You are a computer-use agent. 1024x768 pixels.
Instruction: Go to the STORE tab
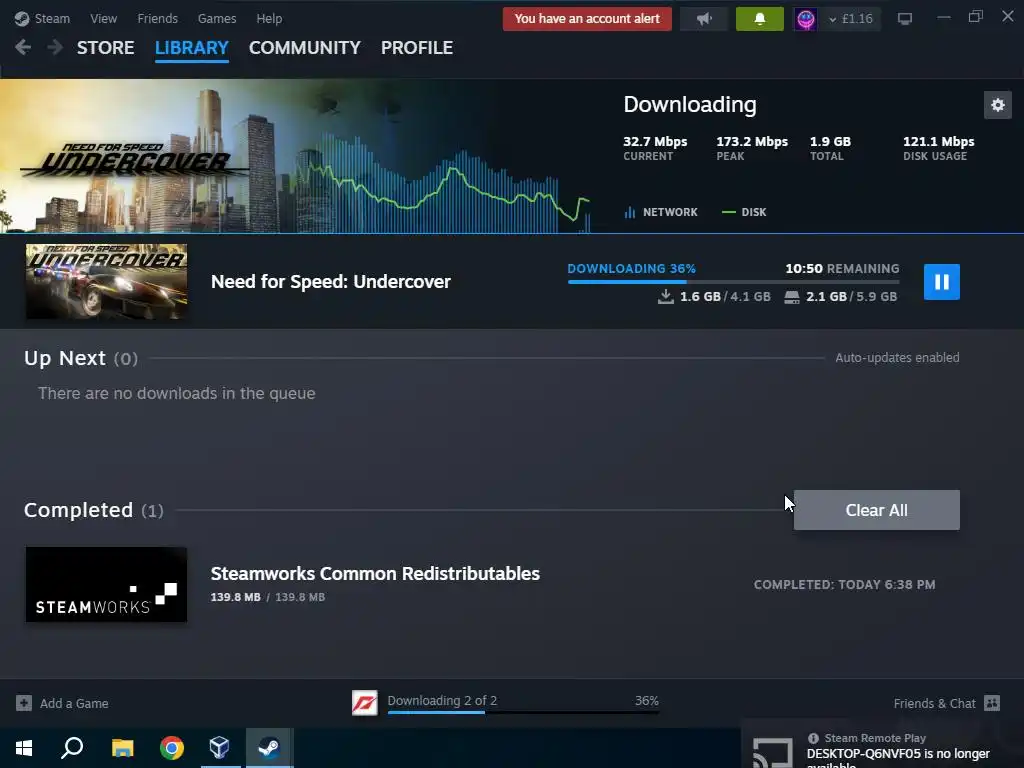pos(106,48)
